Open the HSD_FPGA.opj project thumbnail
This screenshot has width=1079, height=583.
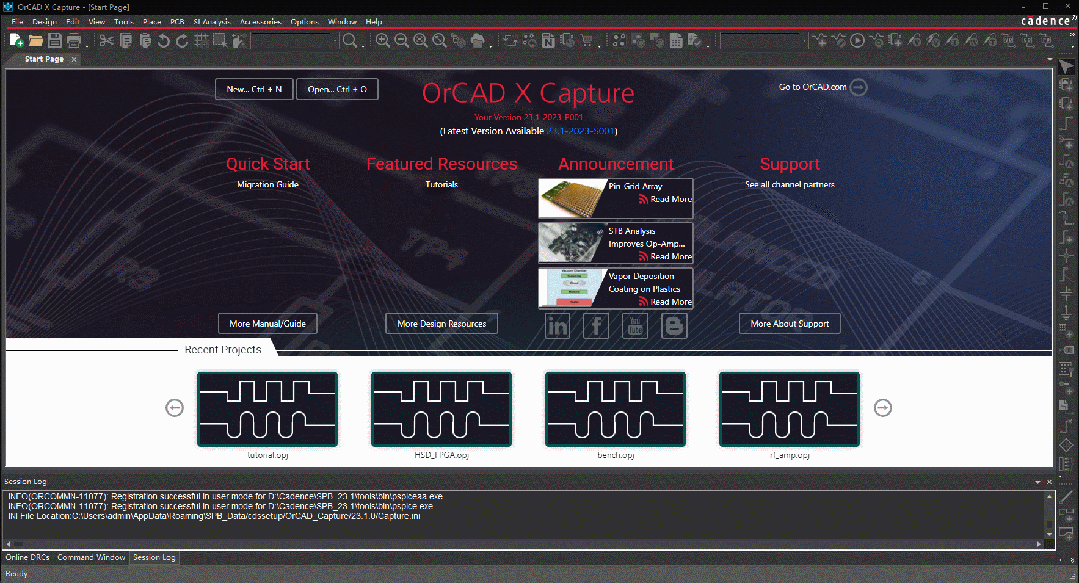442,410
